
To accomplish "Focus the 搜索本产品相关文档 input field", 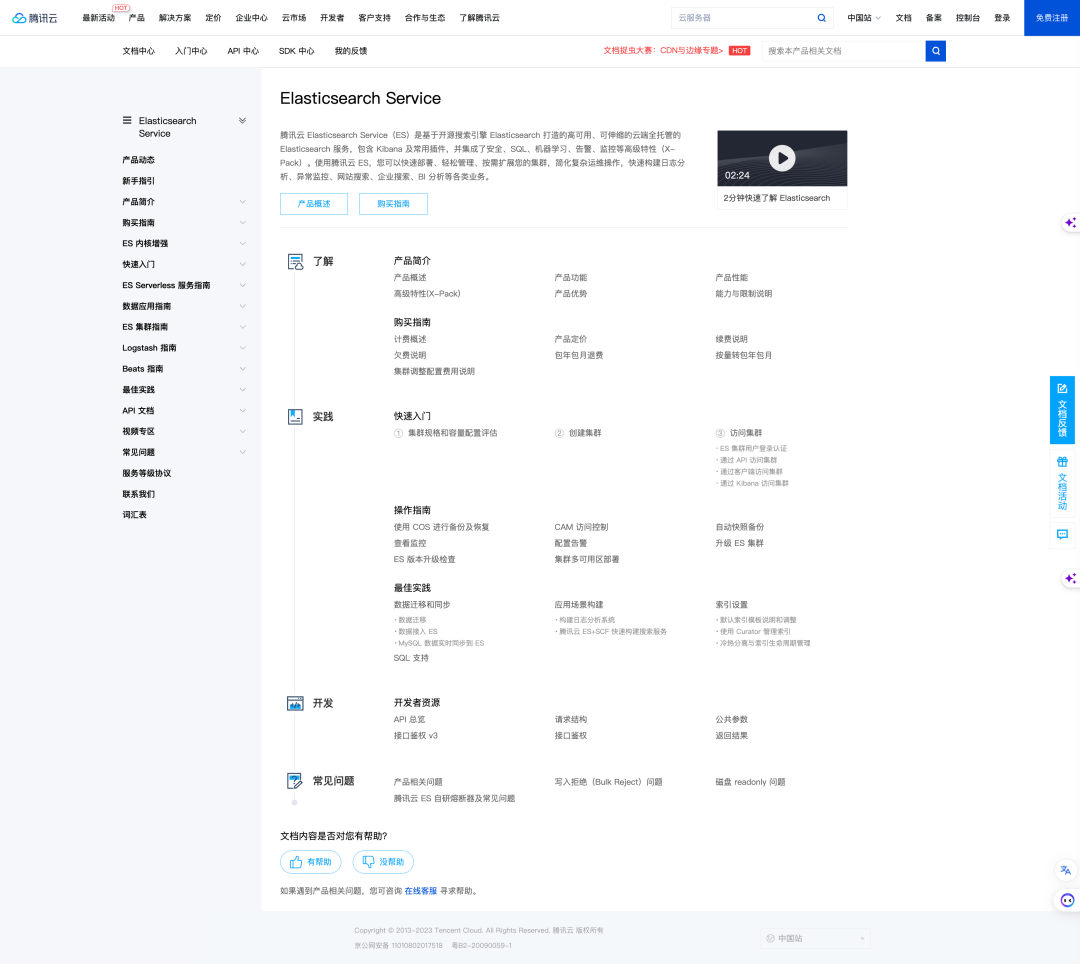I will click(x=843, y=51).
